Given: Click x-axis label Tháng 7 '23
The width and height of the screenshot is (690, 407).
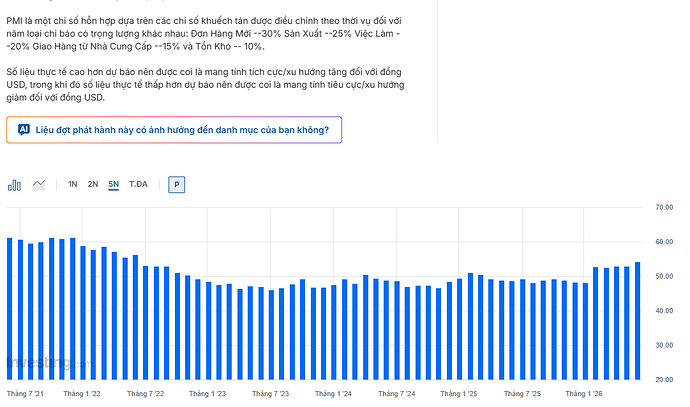Looking at the screenshot, I should click(270, 394).
